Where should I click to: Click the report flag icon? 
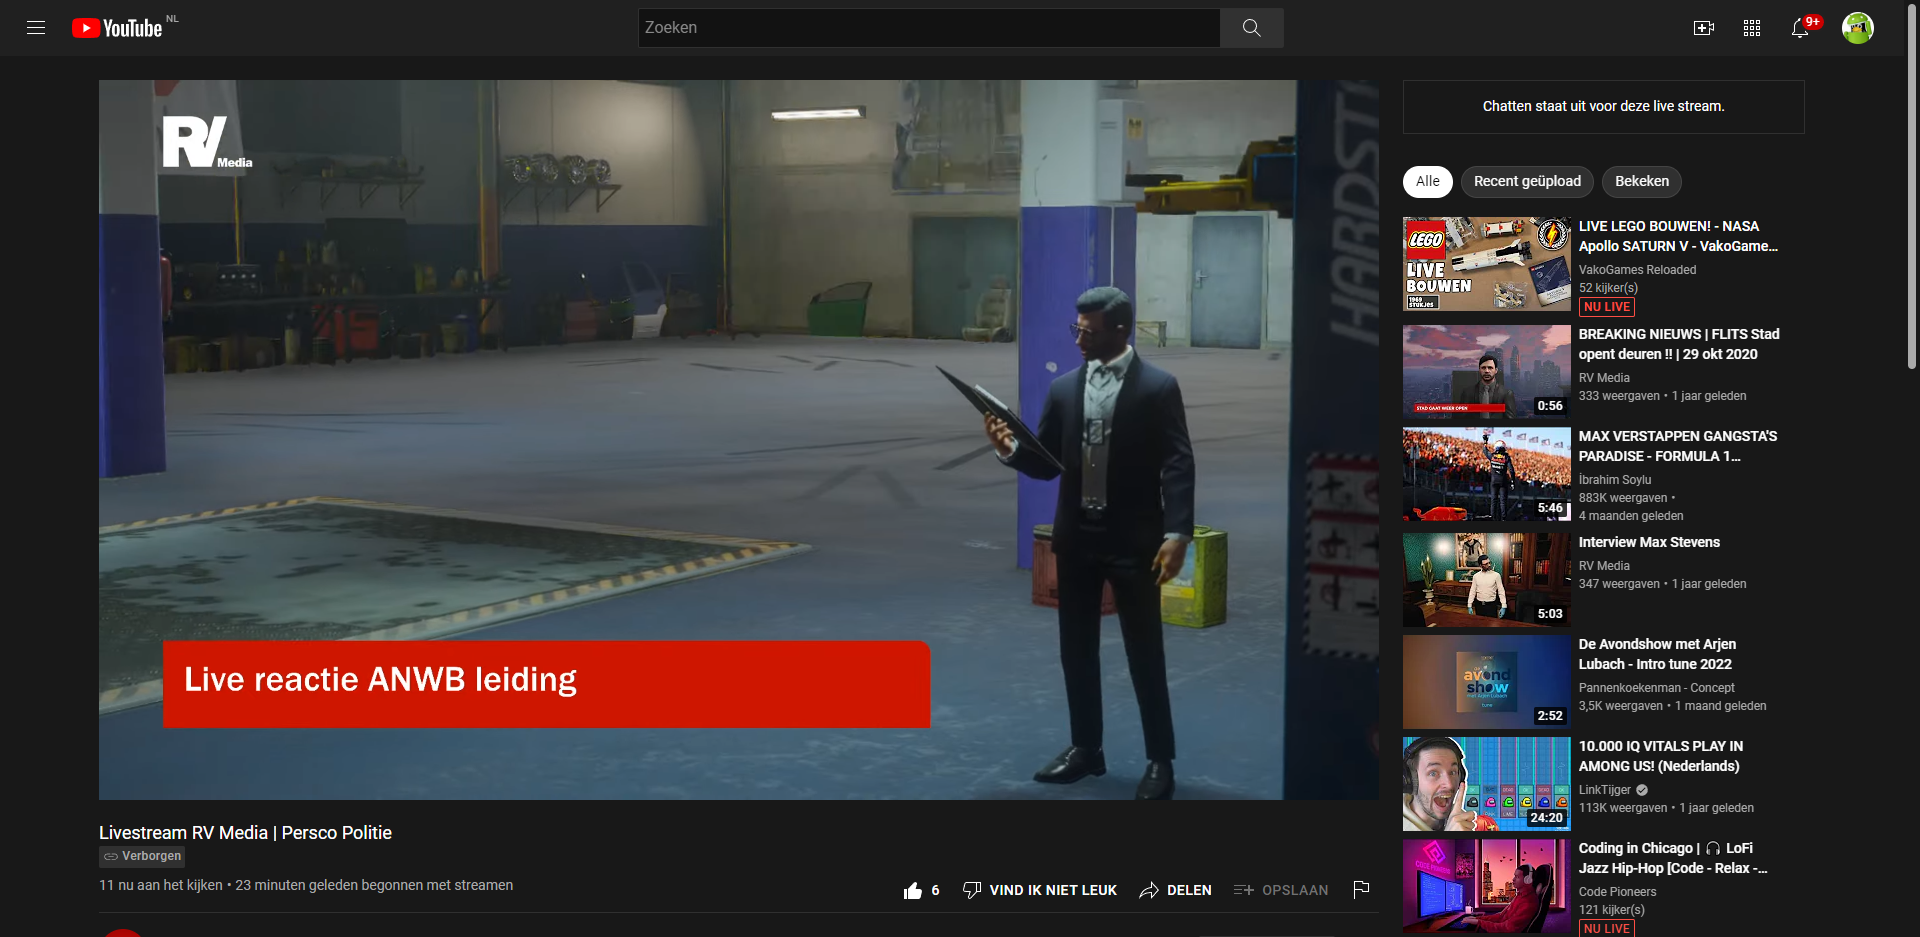pos(1361,889)
